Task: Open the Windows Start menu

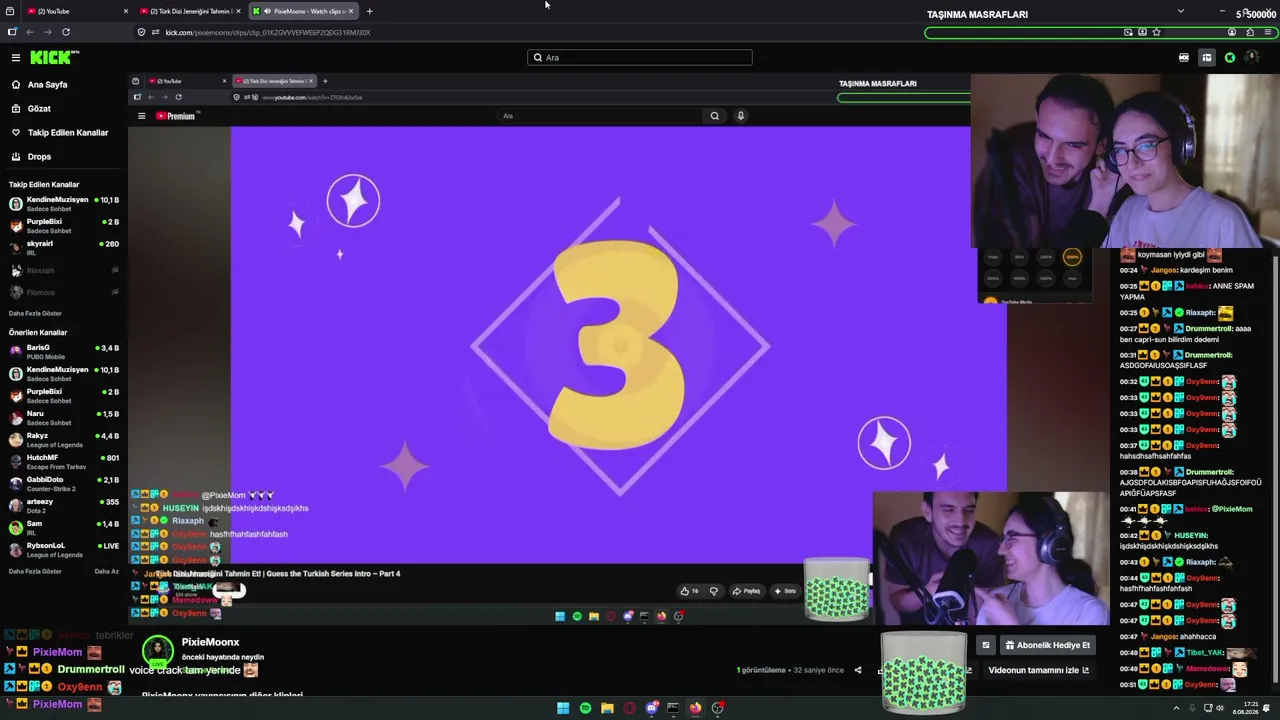Action: (x=563, y=708)
